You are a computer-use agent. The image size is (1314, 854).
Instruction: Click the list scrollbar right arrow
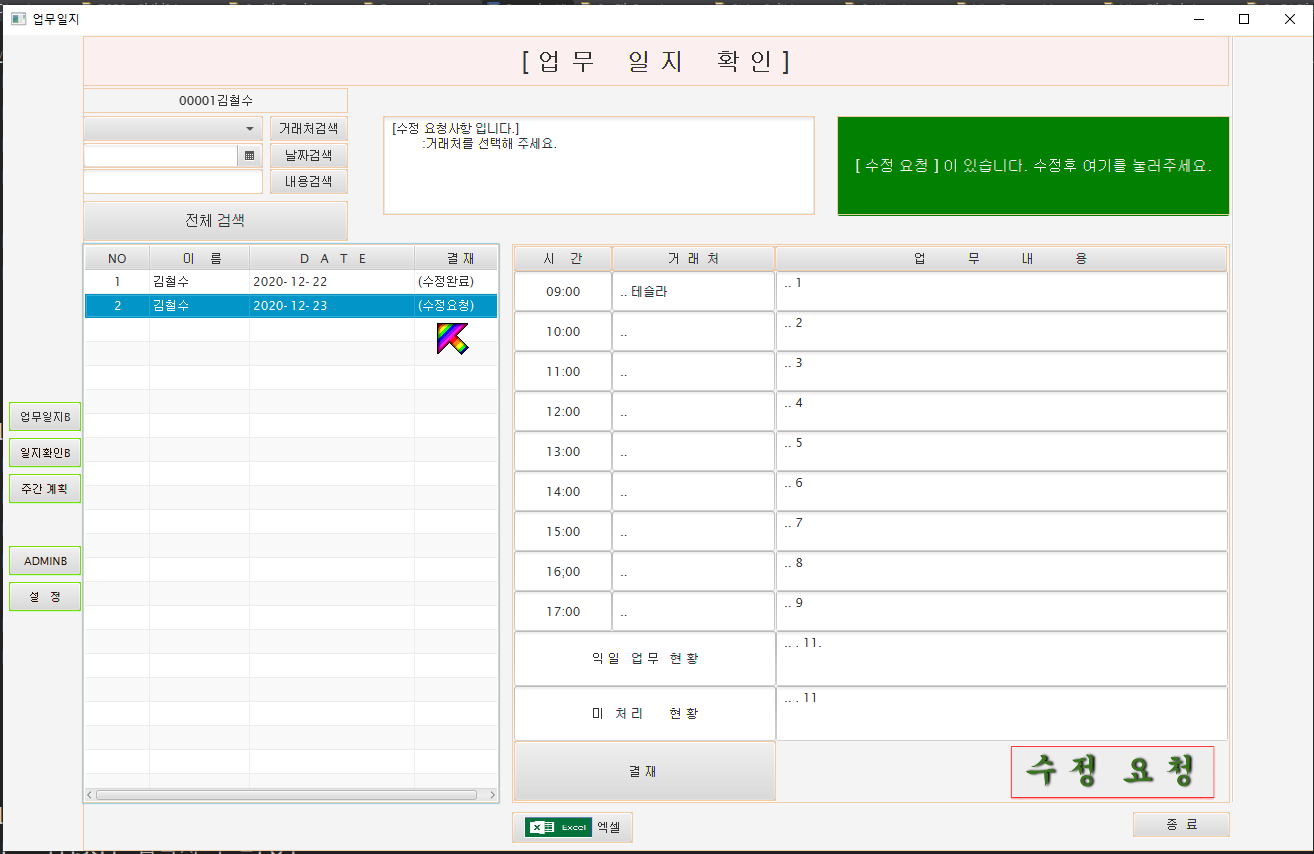[x=491, y=795]
